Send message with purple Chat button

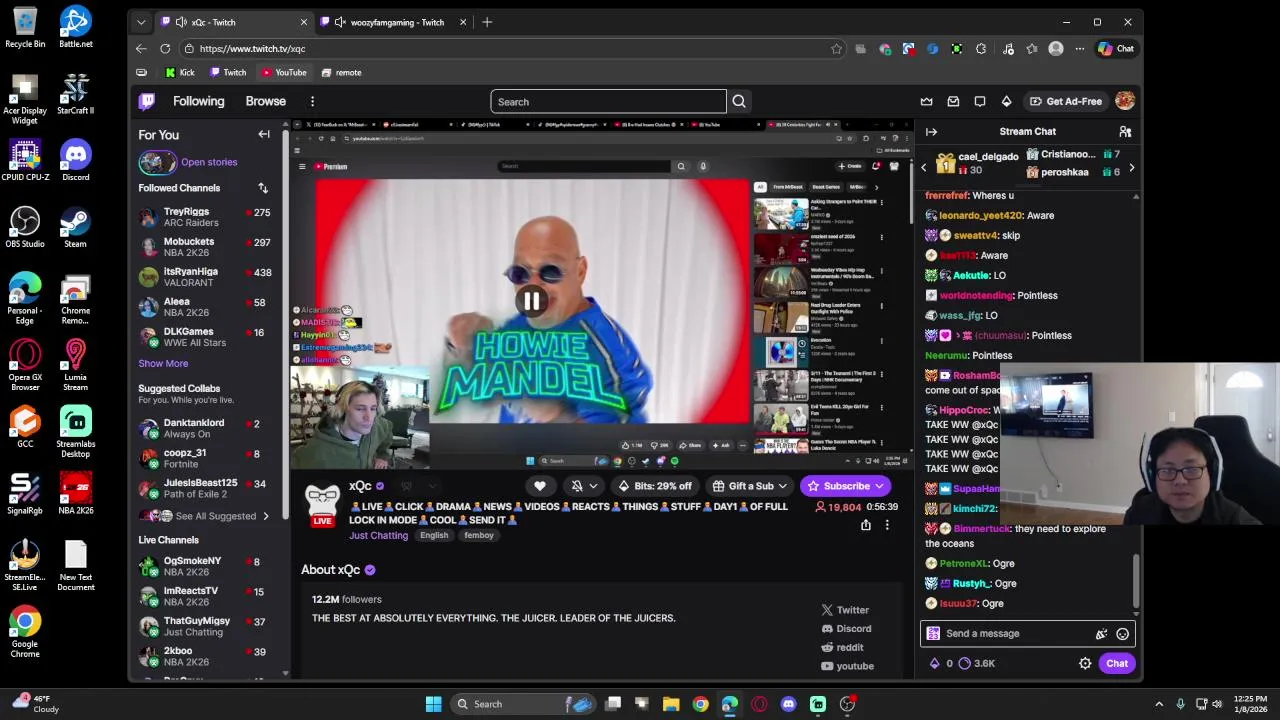point(1116,663)
